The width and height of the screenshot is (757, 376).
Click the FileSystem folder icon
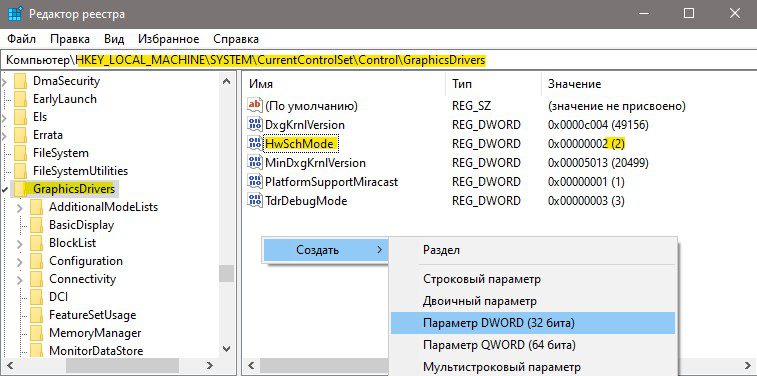(x=21, y=153)
